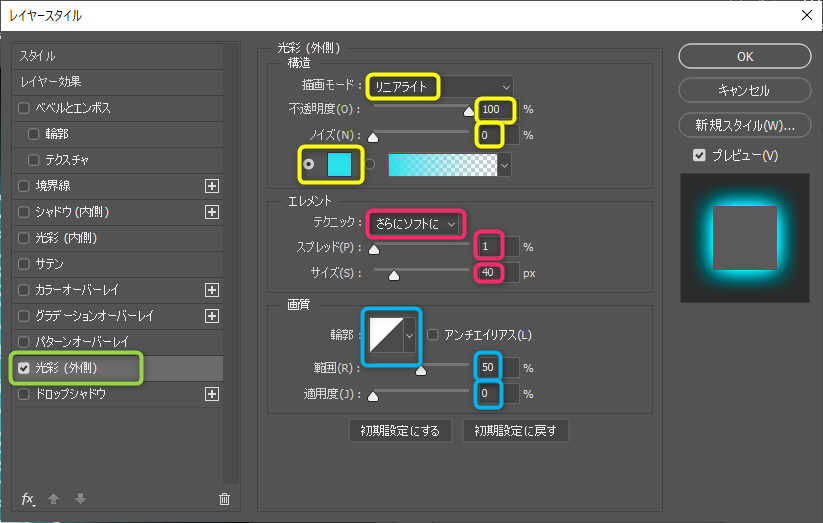
Task: Click the 適用度 value field
Action: tap(498, 393)
